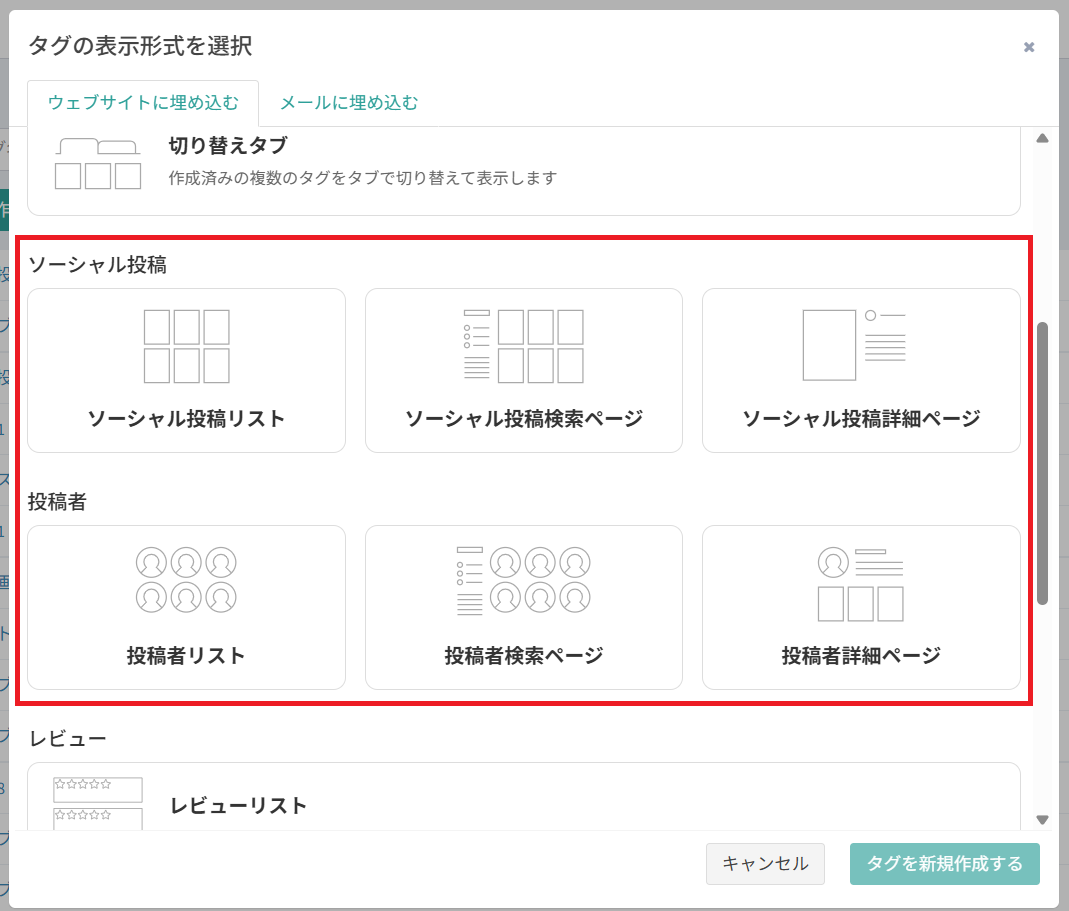Click the dialog's vertical scrollbar thumb
This screenshot has width=1069, height=911.
[x=1042, y=462]
